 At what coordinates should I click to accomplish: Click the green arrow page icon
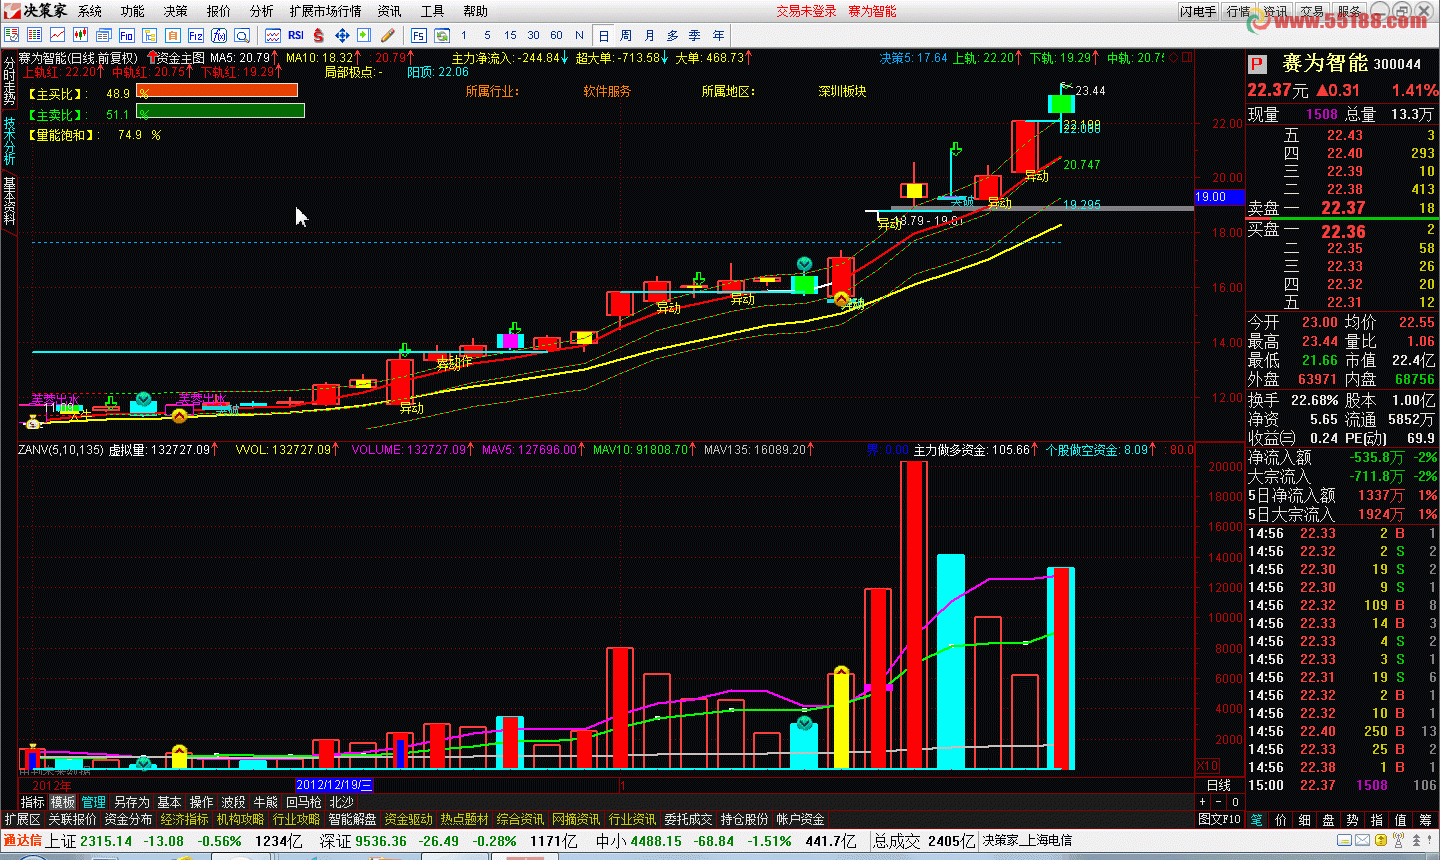tap(364, 35)
